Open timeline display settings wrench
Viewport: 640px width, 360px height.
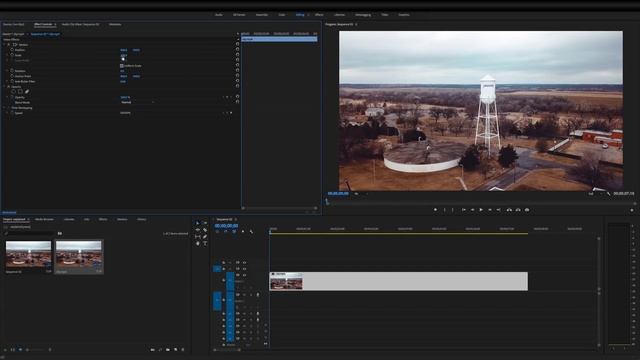pyautogui.click(x=251, y=232)
